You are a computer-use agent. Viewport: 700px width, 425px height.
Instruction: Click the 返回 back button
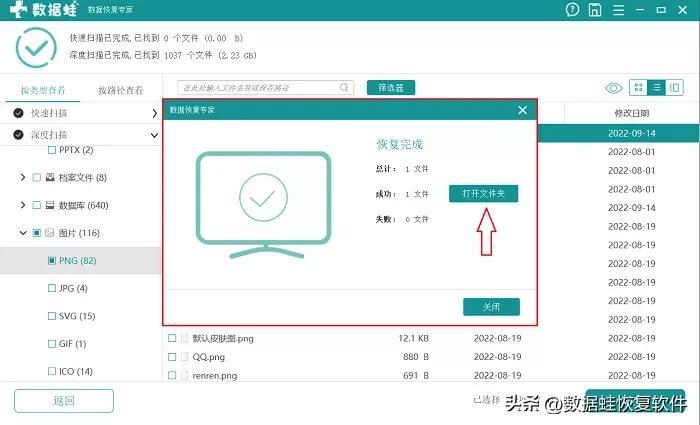coord(64,400)
